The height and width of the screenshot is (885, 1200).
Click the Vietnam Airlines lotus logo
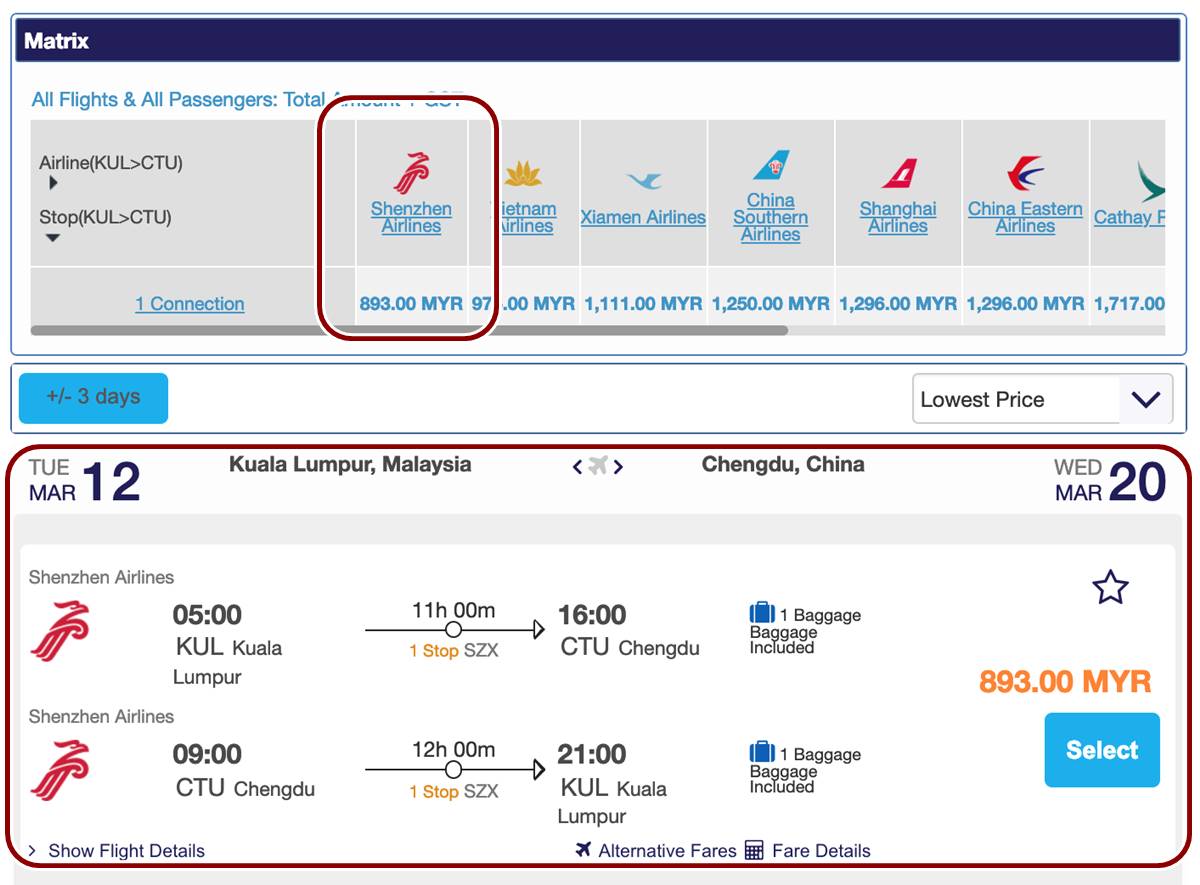pyautogui.click(x=523, y=175)
